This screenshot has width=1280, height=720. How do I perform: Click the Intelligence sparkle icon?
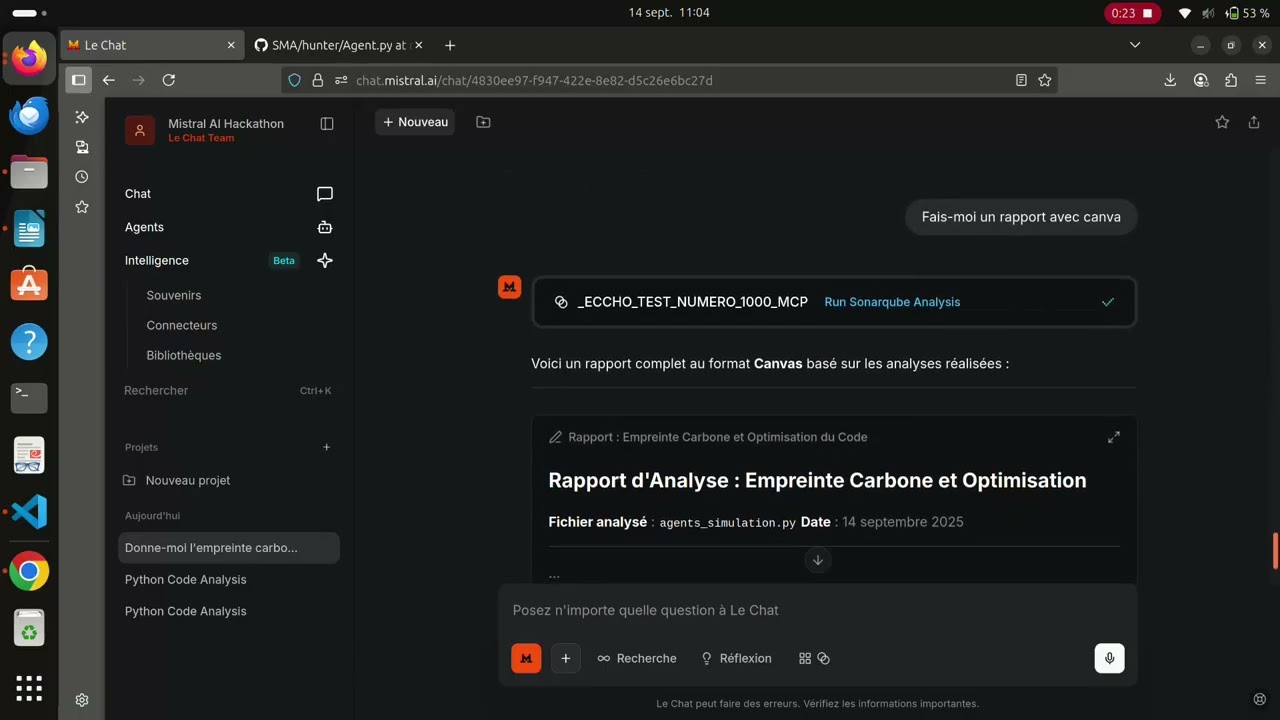325,260
